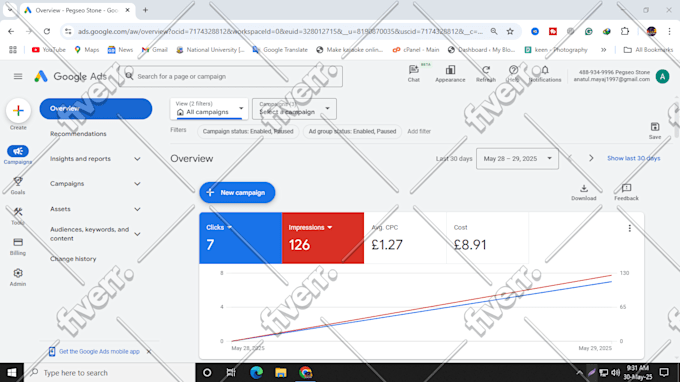Click Add filter
The width and height of the screenshot is (680, 382).
(x=419, y=131)
